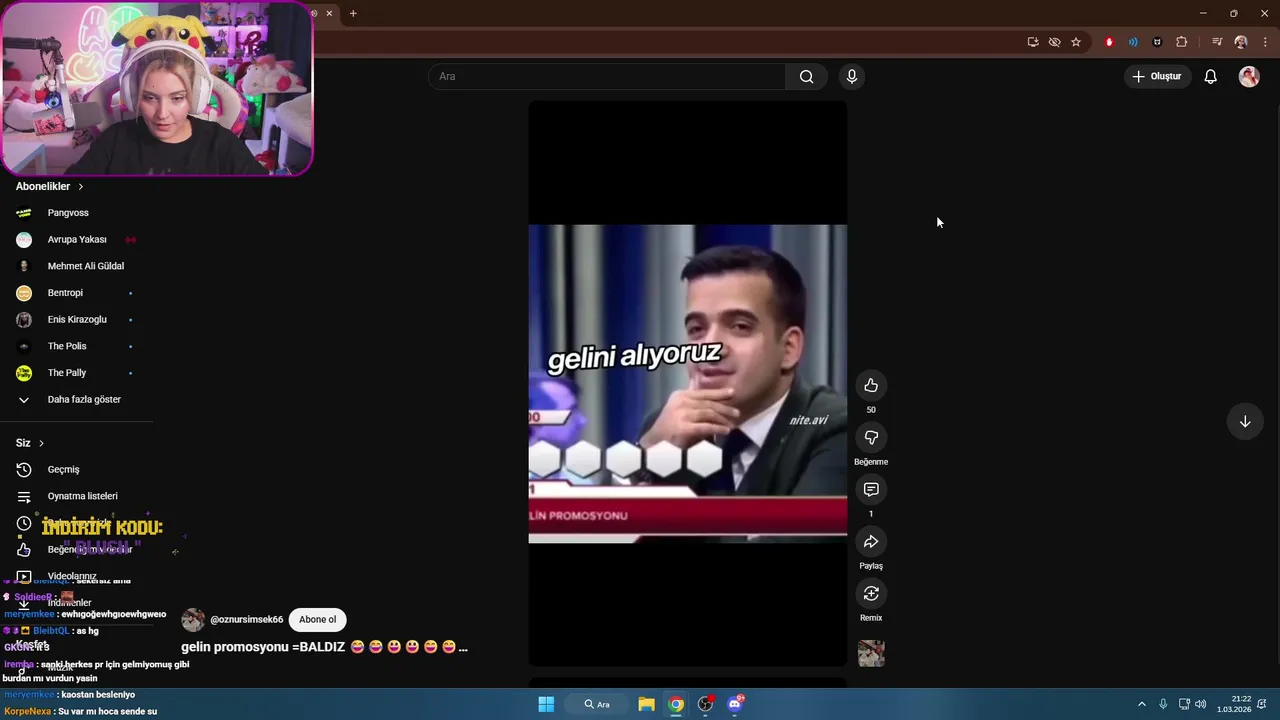1280x720 pixels.
Task: Open the black cat-face extension
Action: coord(1157,42)
